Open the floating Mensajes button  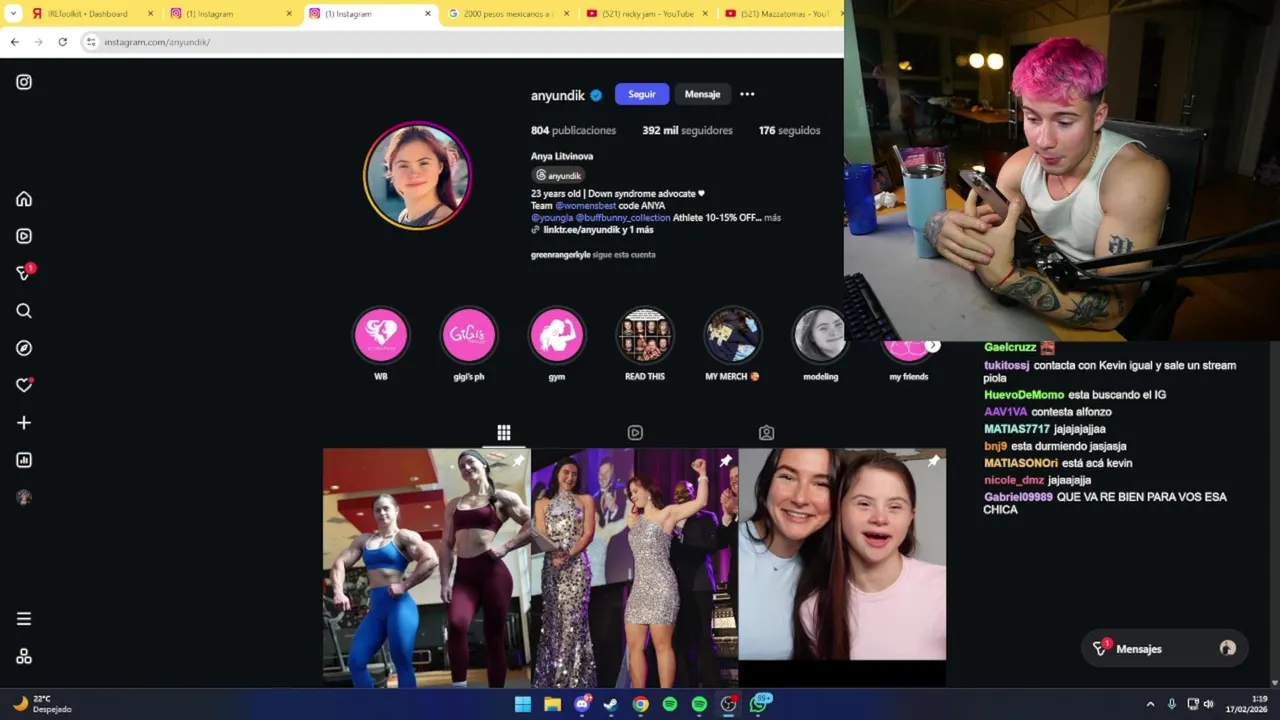pos(1166,649)
